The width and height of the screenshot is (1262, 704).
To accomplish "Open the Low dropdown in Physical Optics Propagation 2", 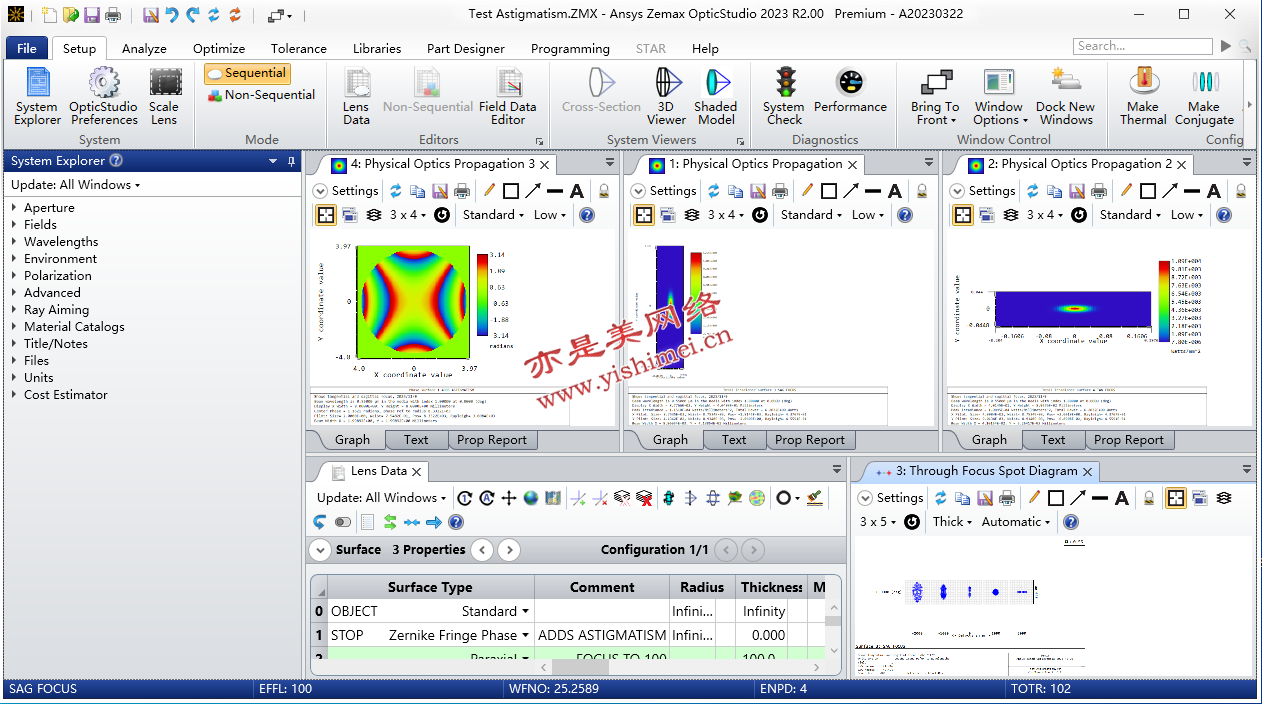I will pyautogui.click(x=1189, y=215).
